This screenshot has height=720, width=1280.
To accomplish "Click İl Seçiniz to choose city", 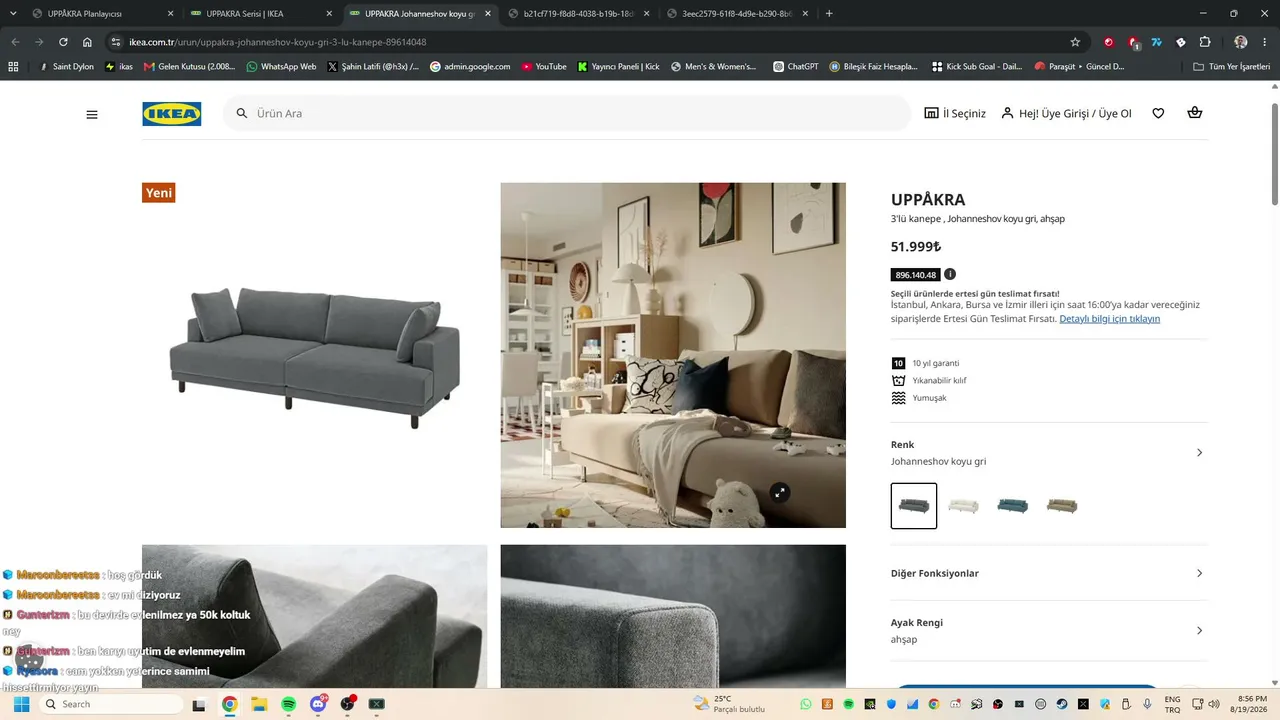I will pos(955,114).
